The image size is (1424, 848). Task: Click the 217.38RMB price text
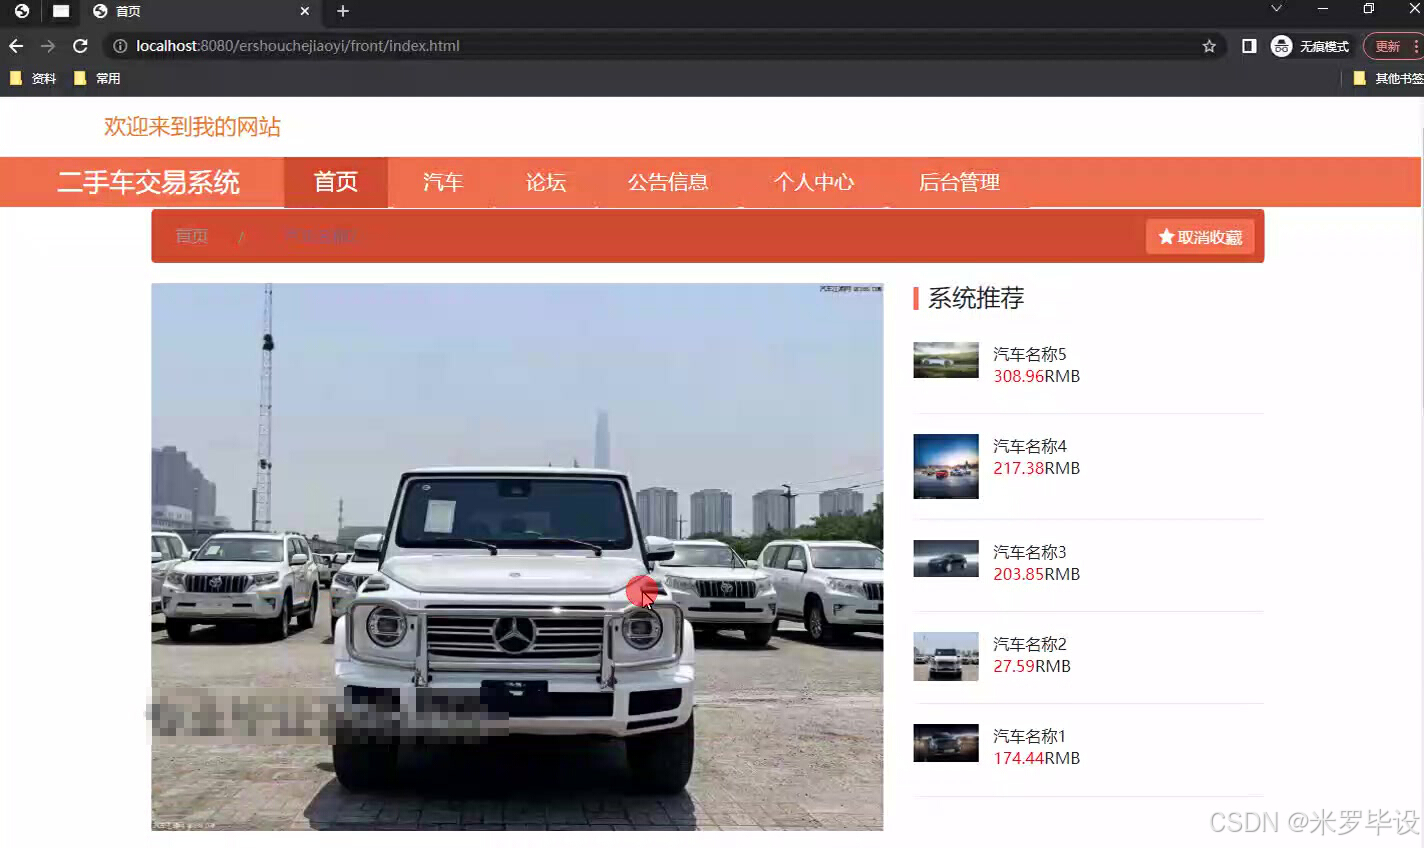(x=1037, y=468)
